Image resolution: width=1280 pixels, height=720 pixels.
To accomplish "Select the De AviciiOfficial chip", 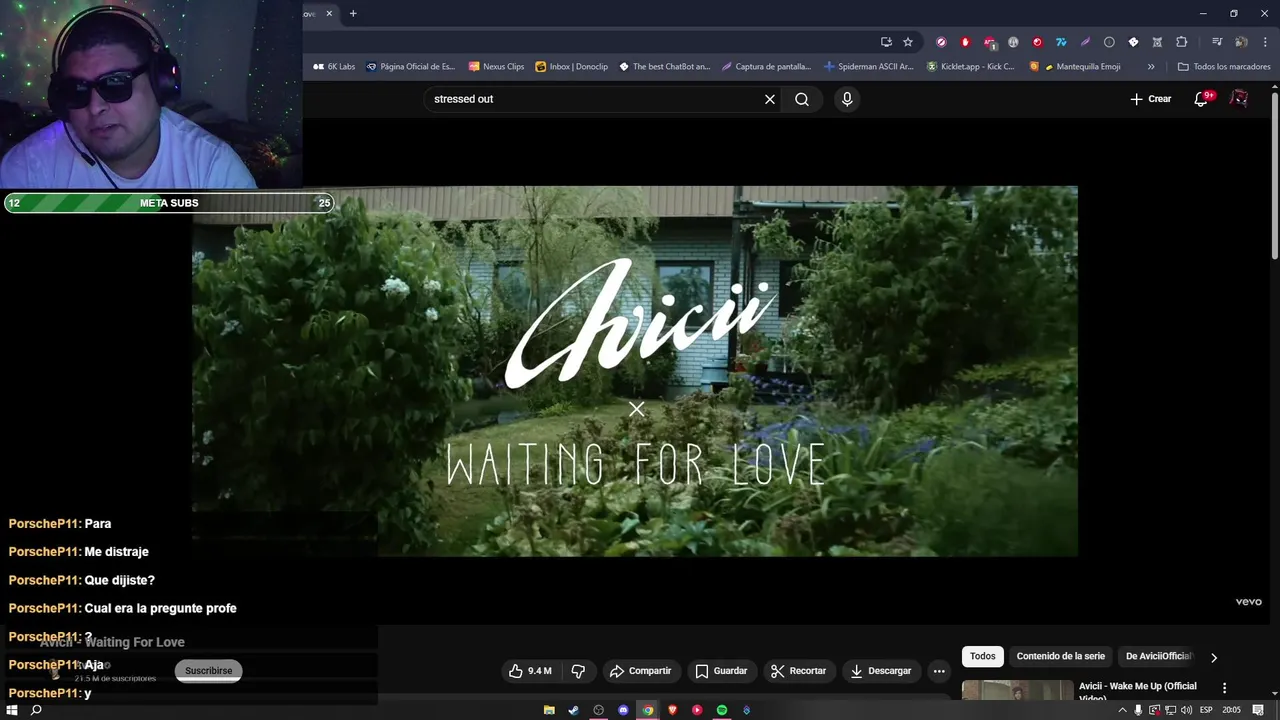I will click(x=1158, y=656).
